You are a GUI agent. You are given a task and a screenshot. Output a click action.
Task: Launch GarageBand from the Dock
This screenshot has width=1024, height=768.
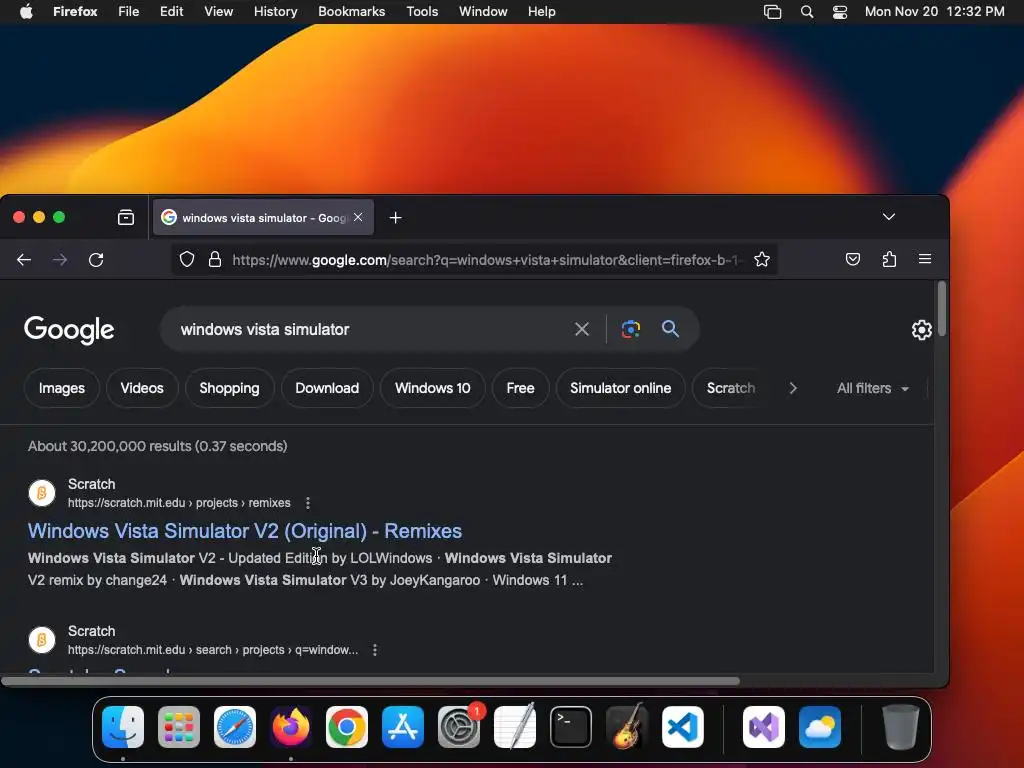626,727
